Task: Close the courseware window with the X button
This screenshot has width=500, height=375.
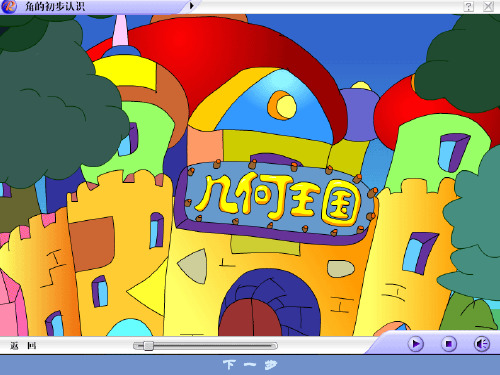Action: 488,6
